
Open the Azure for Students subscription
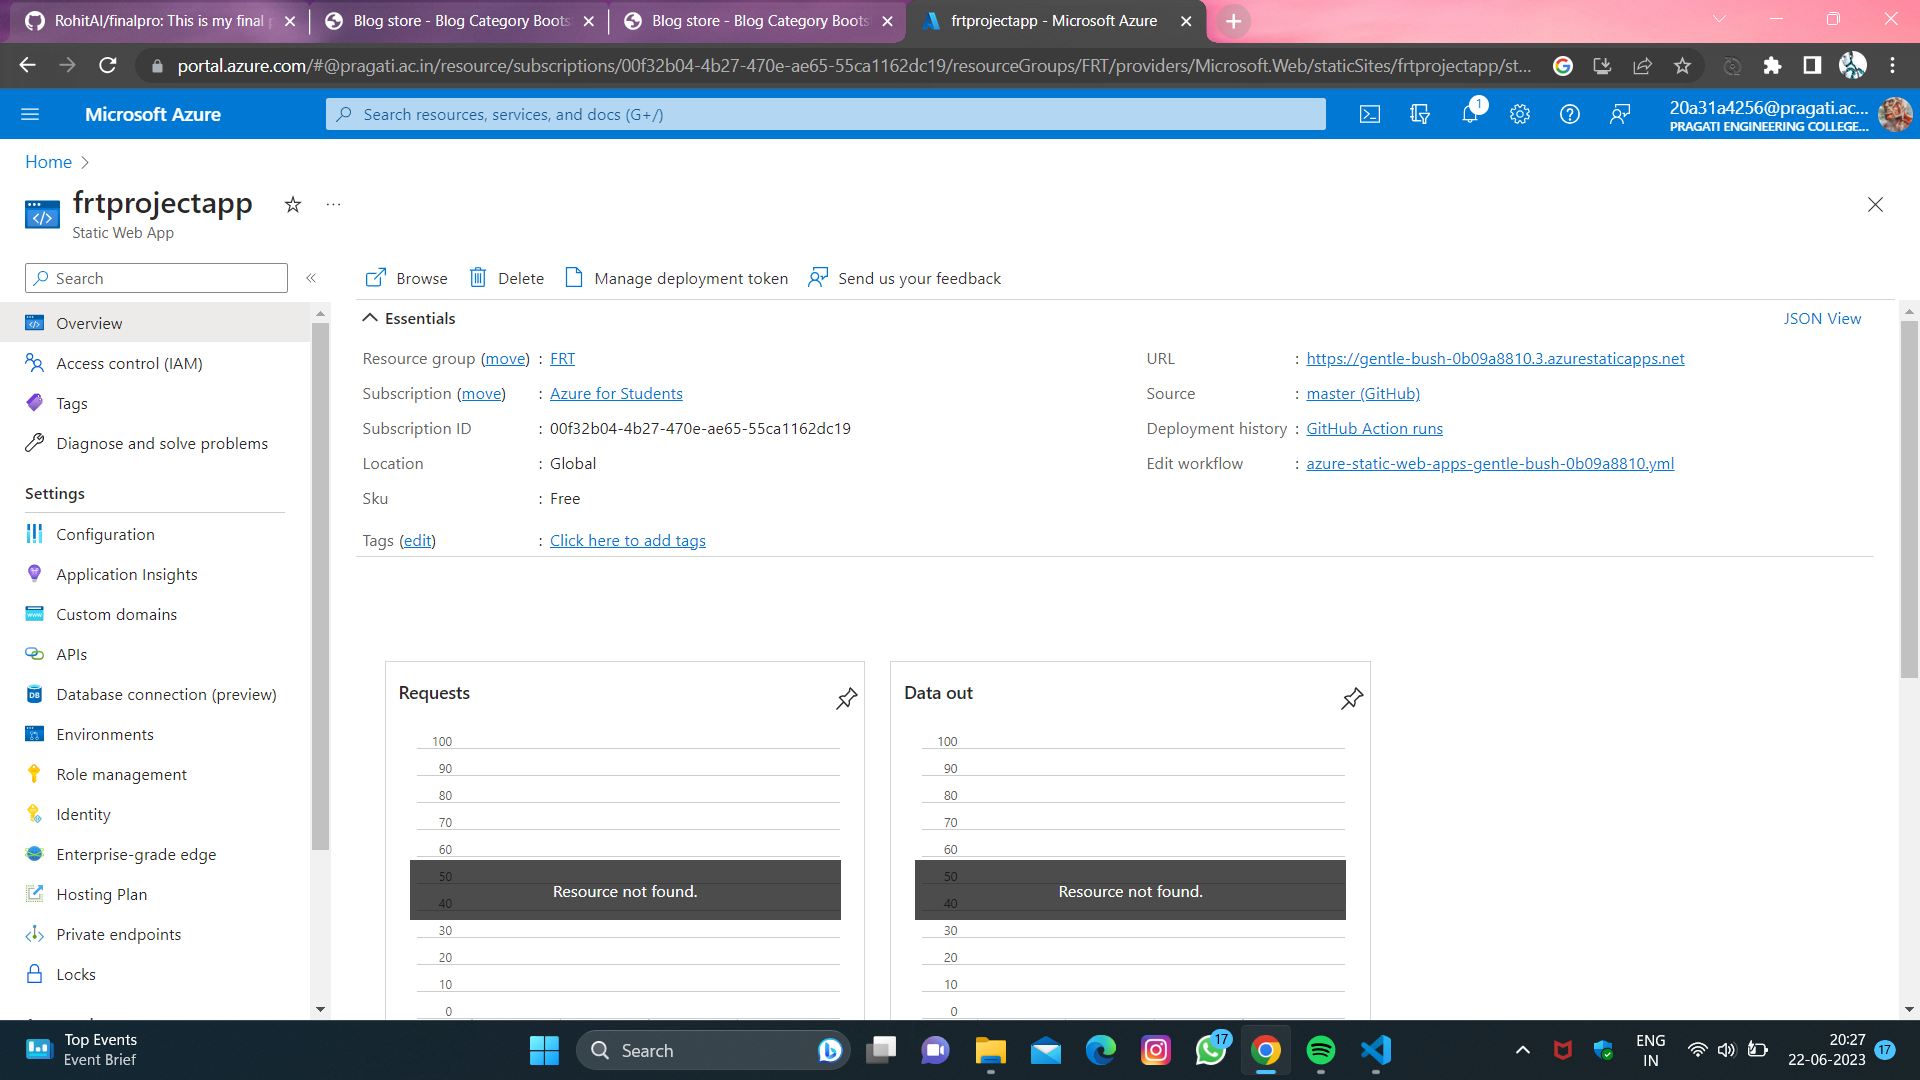615,393
